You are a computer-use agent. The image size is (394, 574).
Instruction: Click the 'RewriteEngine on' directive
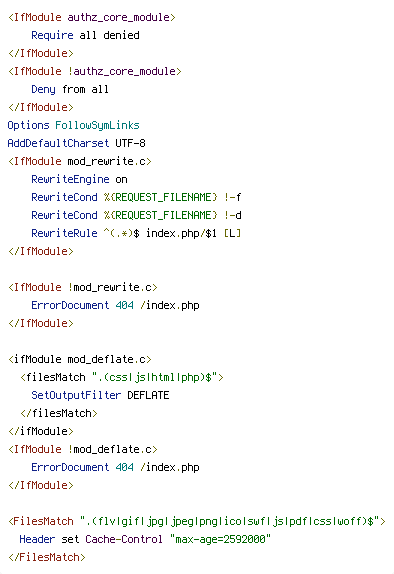coord(79,179)
